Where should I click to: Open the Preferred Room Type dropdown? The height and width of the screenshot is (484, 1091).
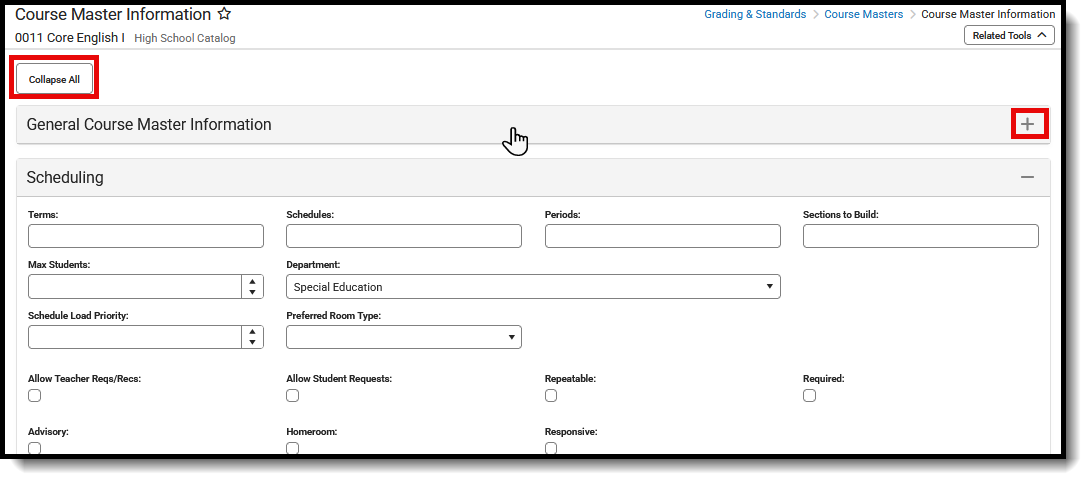click(x=404, y=337)
